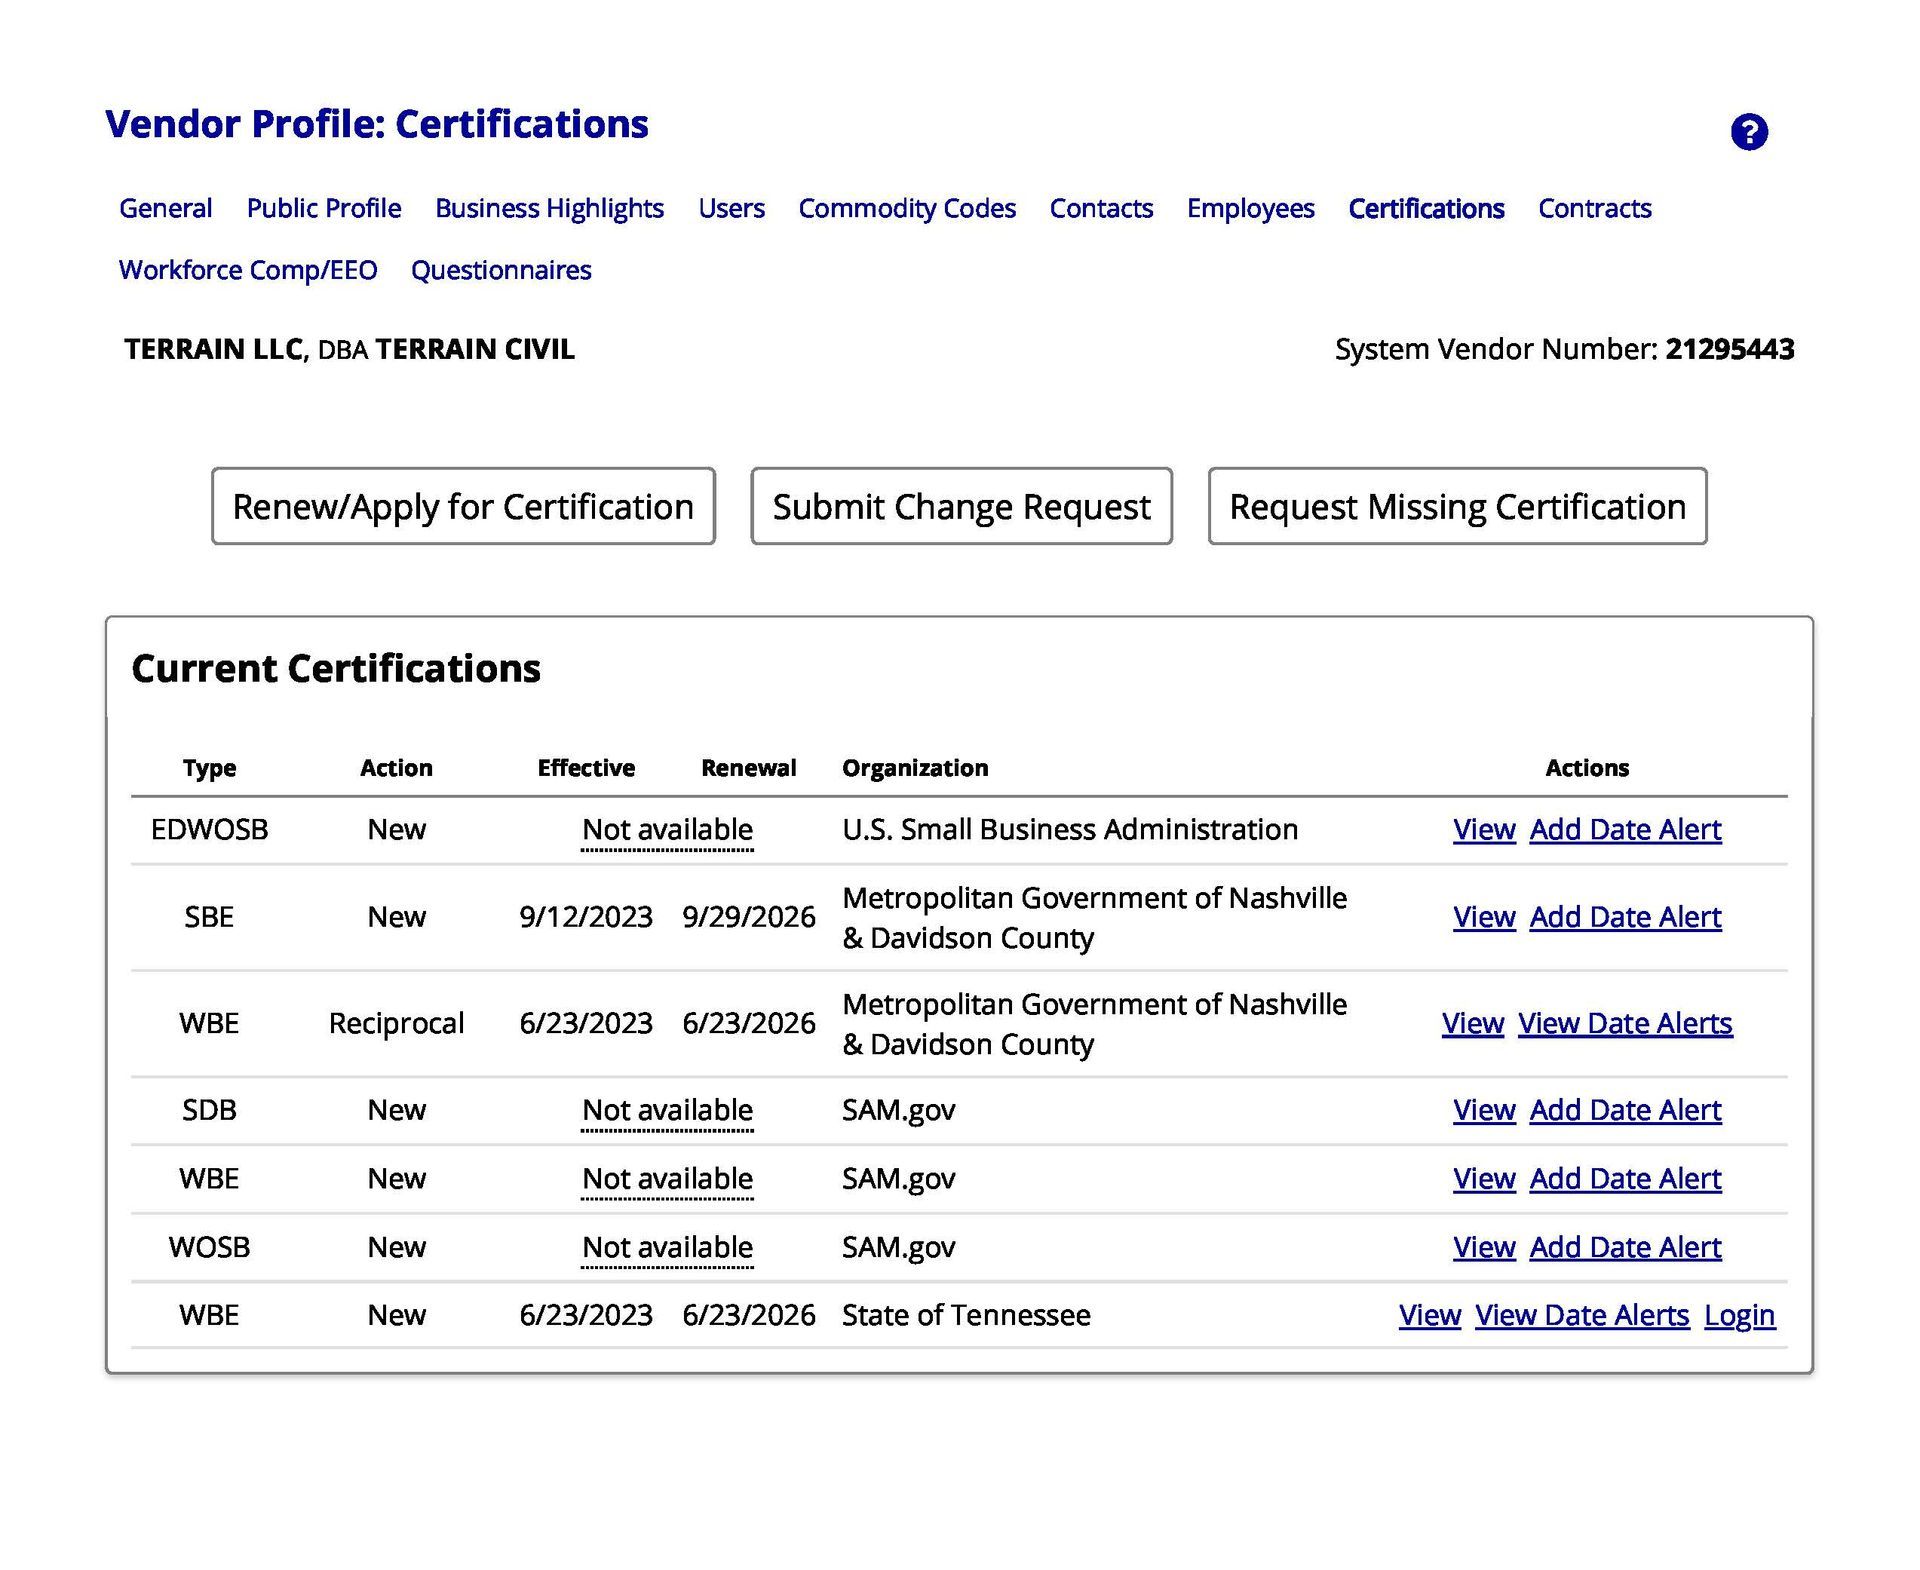Open the General tab
This screenshot has width=1920, height=1570.
coord(165,208)
